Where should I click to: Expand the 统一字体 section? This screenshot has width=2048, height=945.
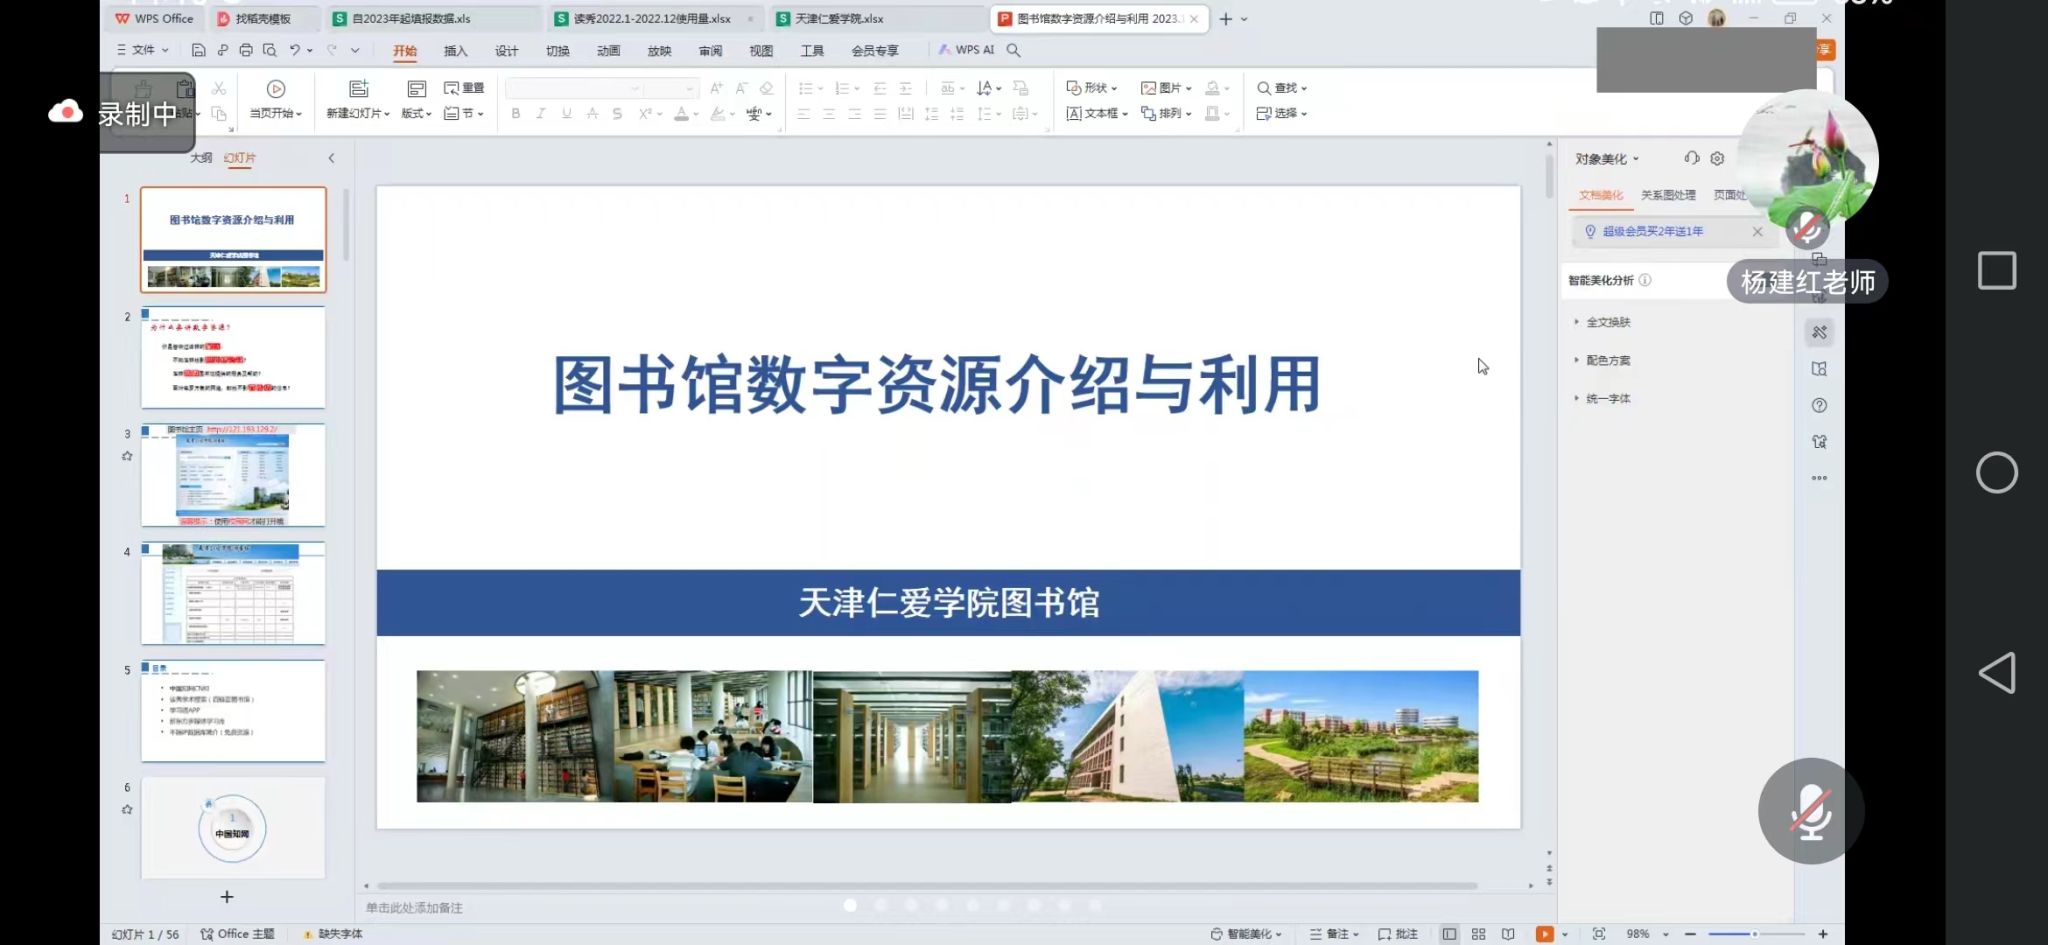pos(1603,398)
